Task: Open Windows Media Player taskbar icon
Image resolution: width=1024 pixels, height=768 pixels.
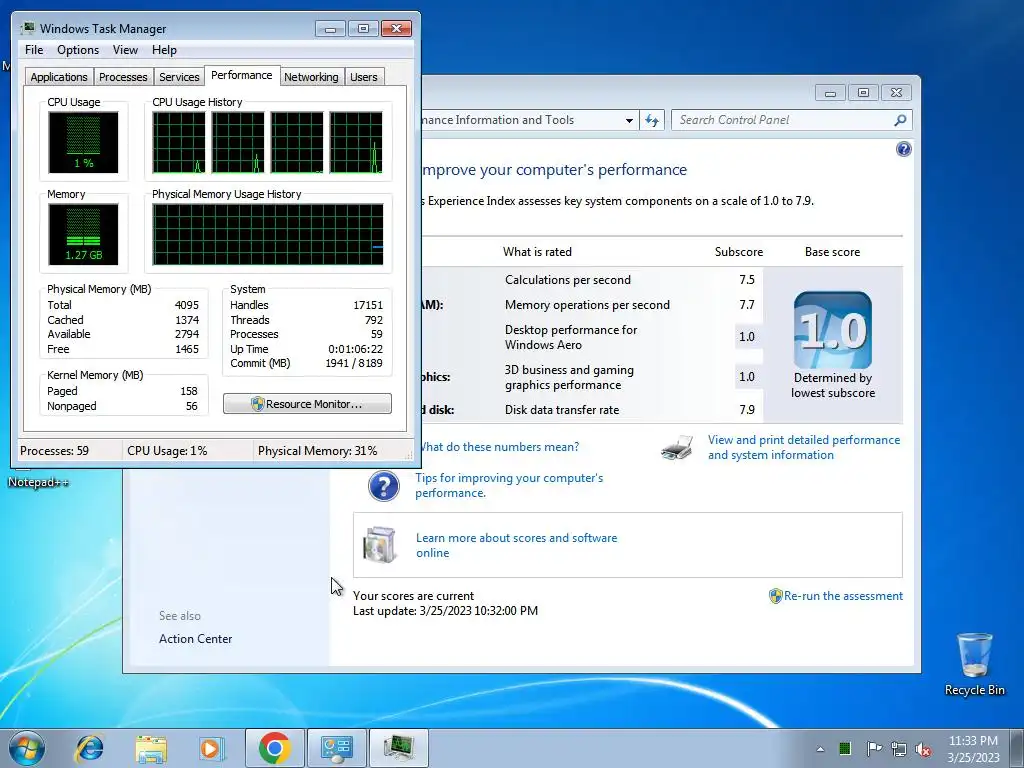Action: 212,748
